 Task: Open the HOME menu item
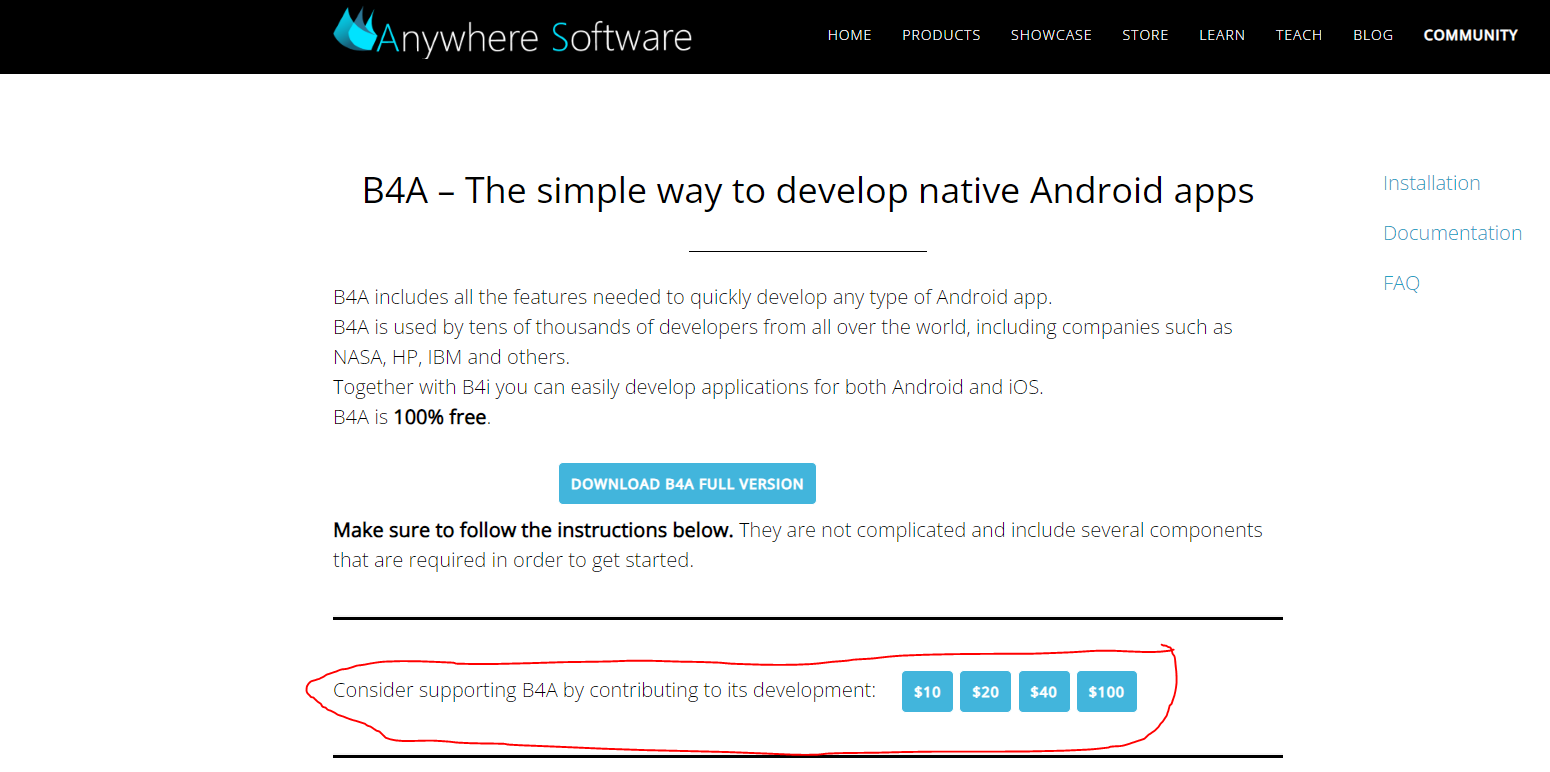[x=849, y=35]
